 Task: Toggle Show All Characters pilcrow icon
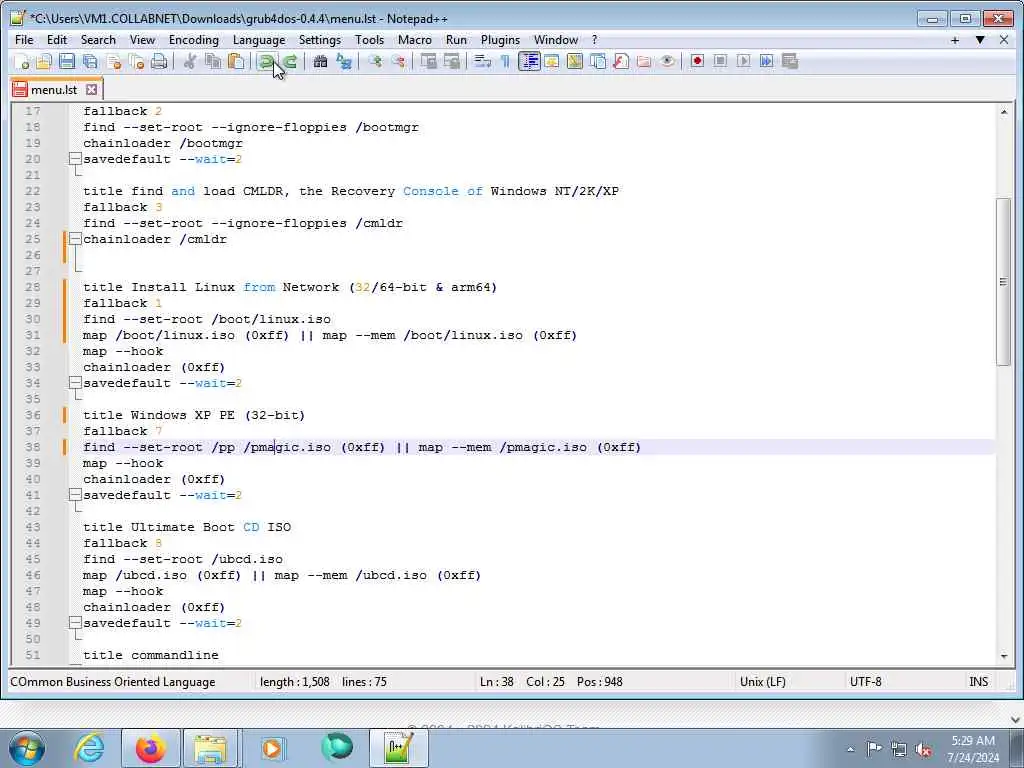click(x=505, y=61)
